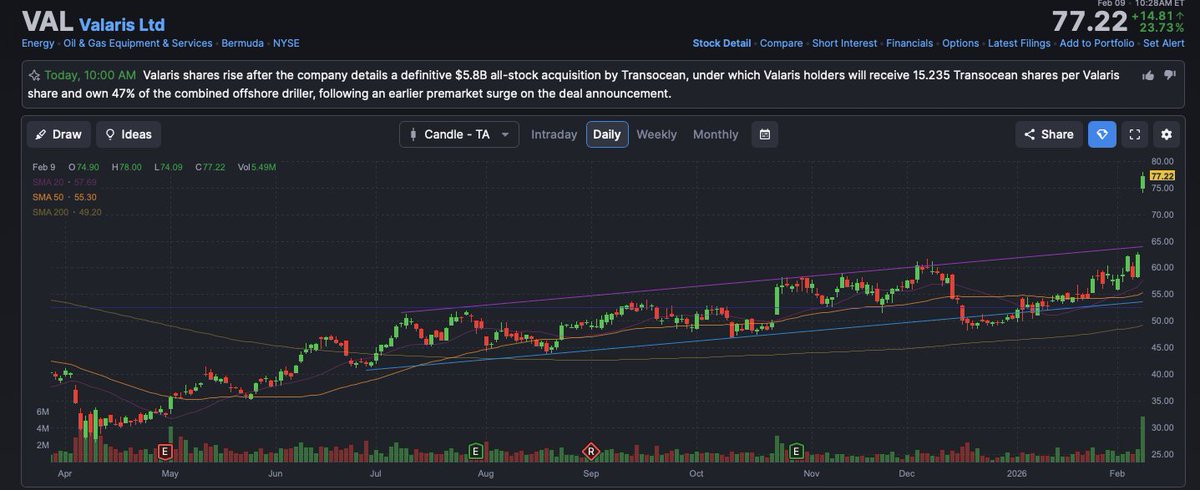Click the thumbs down icon on news summary
The height and width of the screenshot is (490, 1200).
coord(1169,75)
